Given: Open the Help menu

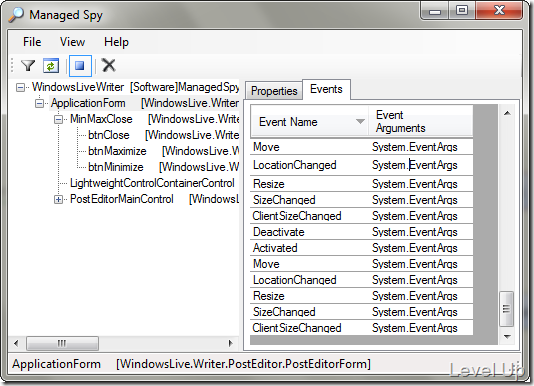Looking at the screenshot, I should coord(116,42).
